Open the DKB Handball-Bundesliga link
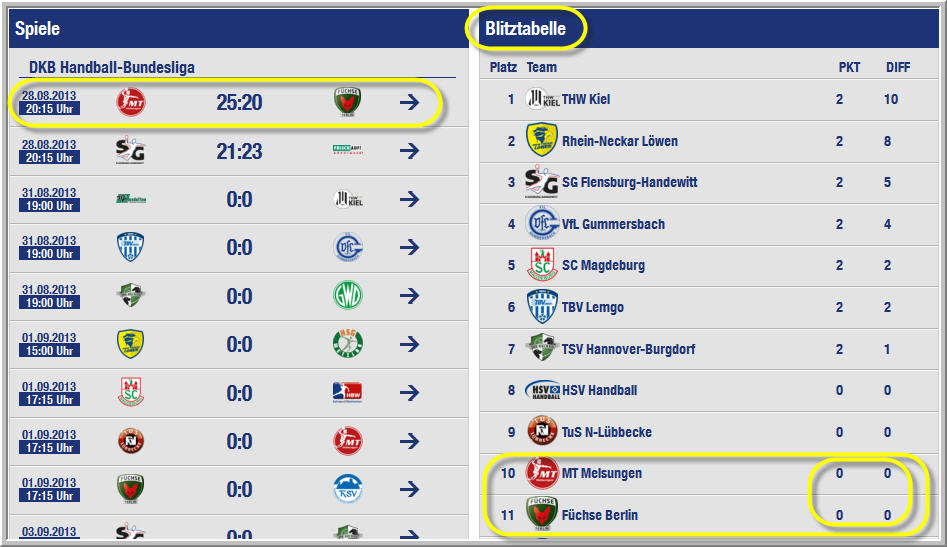This screenshot has height=547, width=947. (x=112, y=68)
